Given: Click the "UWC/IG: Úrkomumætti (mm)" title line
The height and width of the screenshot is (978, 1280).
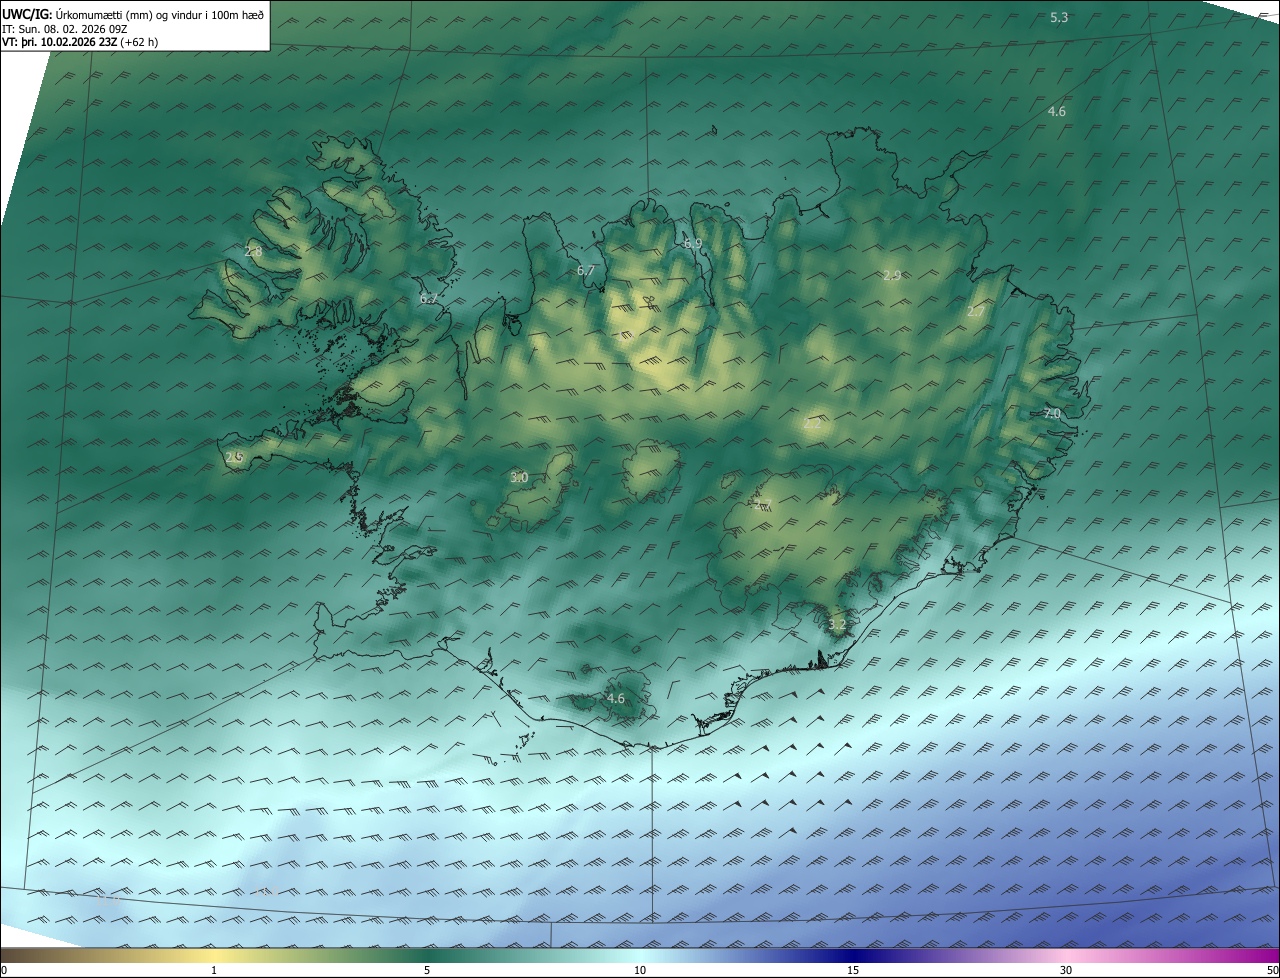Looking at the screenshot, I should [133, 14].
